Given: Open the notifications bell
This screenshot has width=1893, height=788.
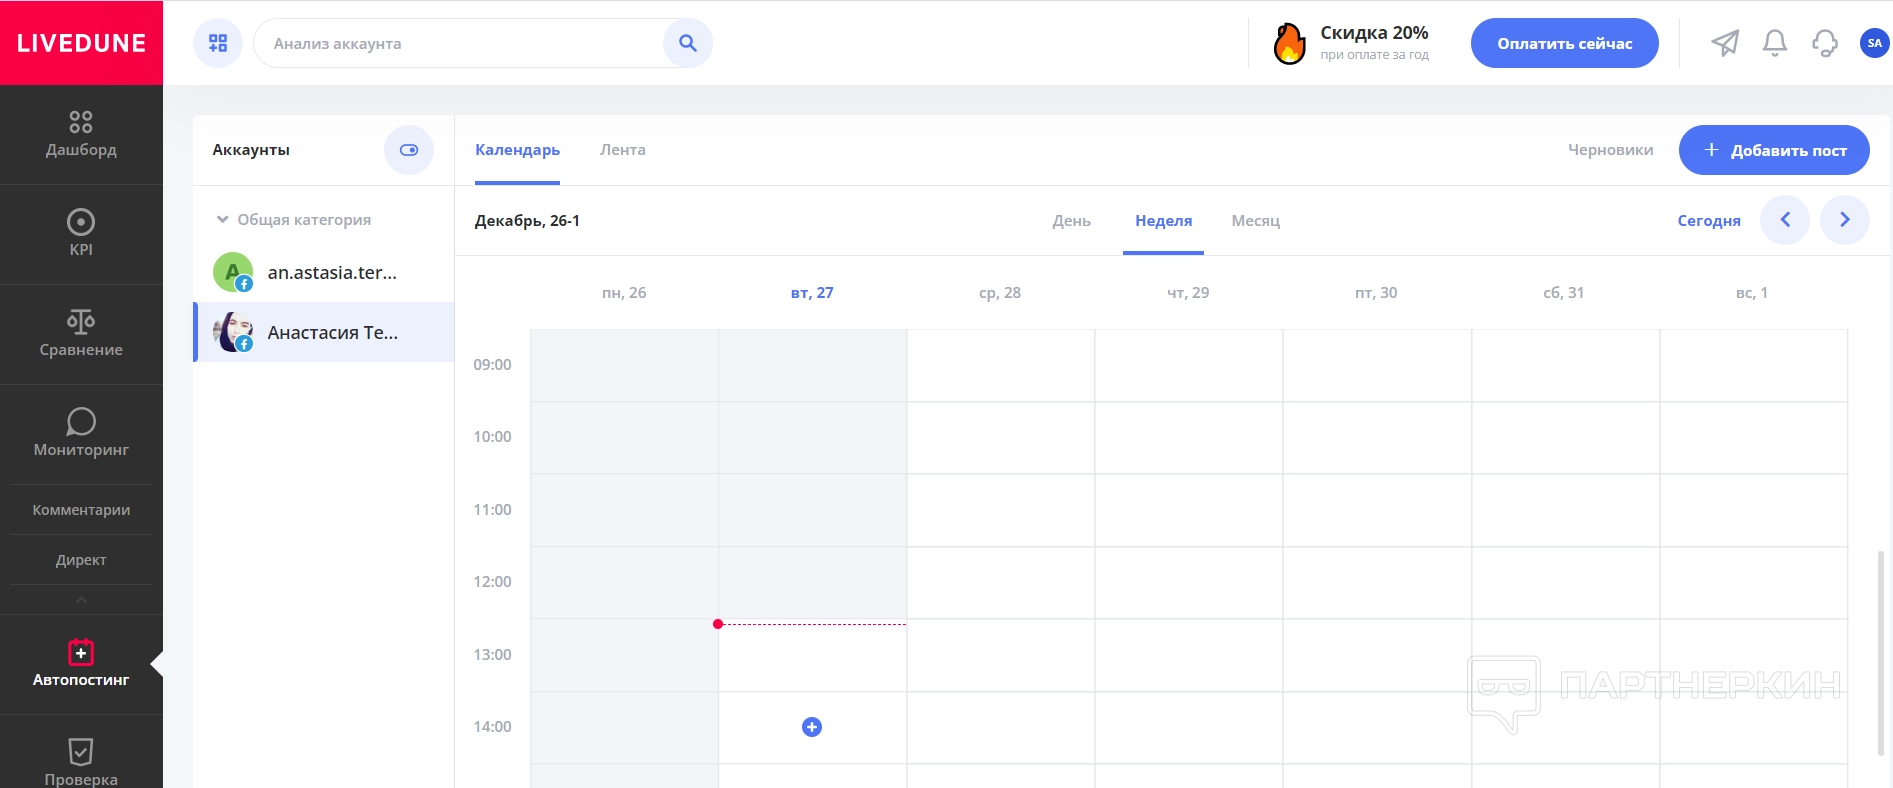Looking at the screenshot, I should tap(1775, 43).
